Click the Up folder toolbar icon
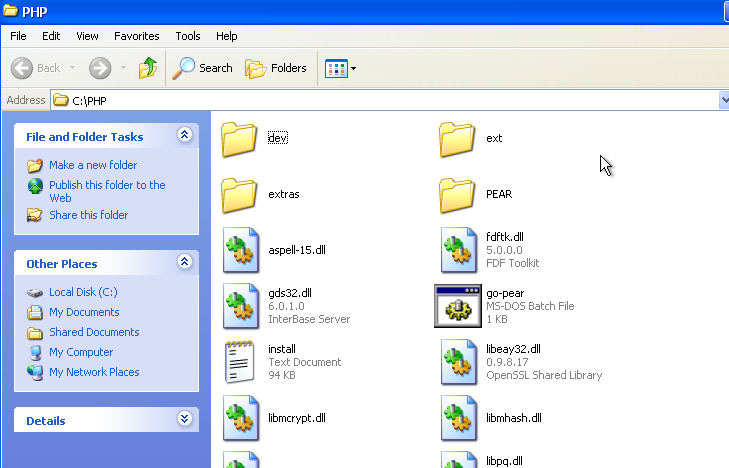Image resolution: width=729 pixels, height=468 pixels. point(148,68)
